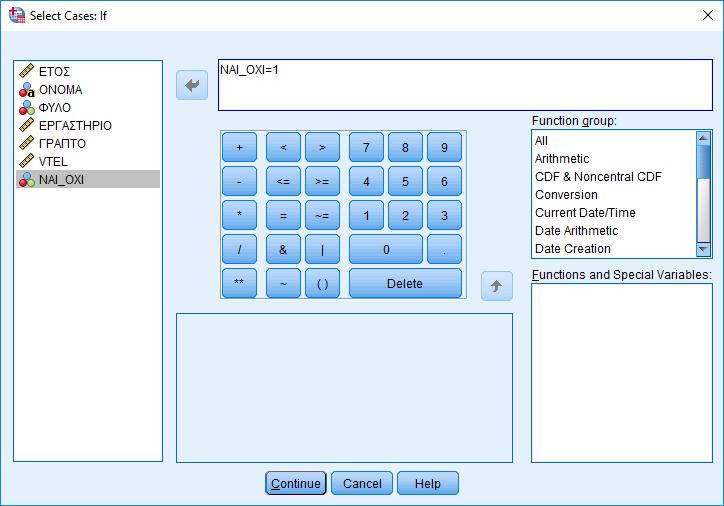The image size is (724, 506).
Task: Choose CDF & Noncentral CDF group
Action: click(614, 176)
